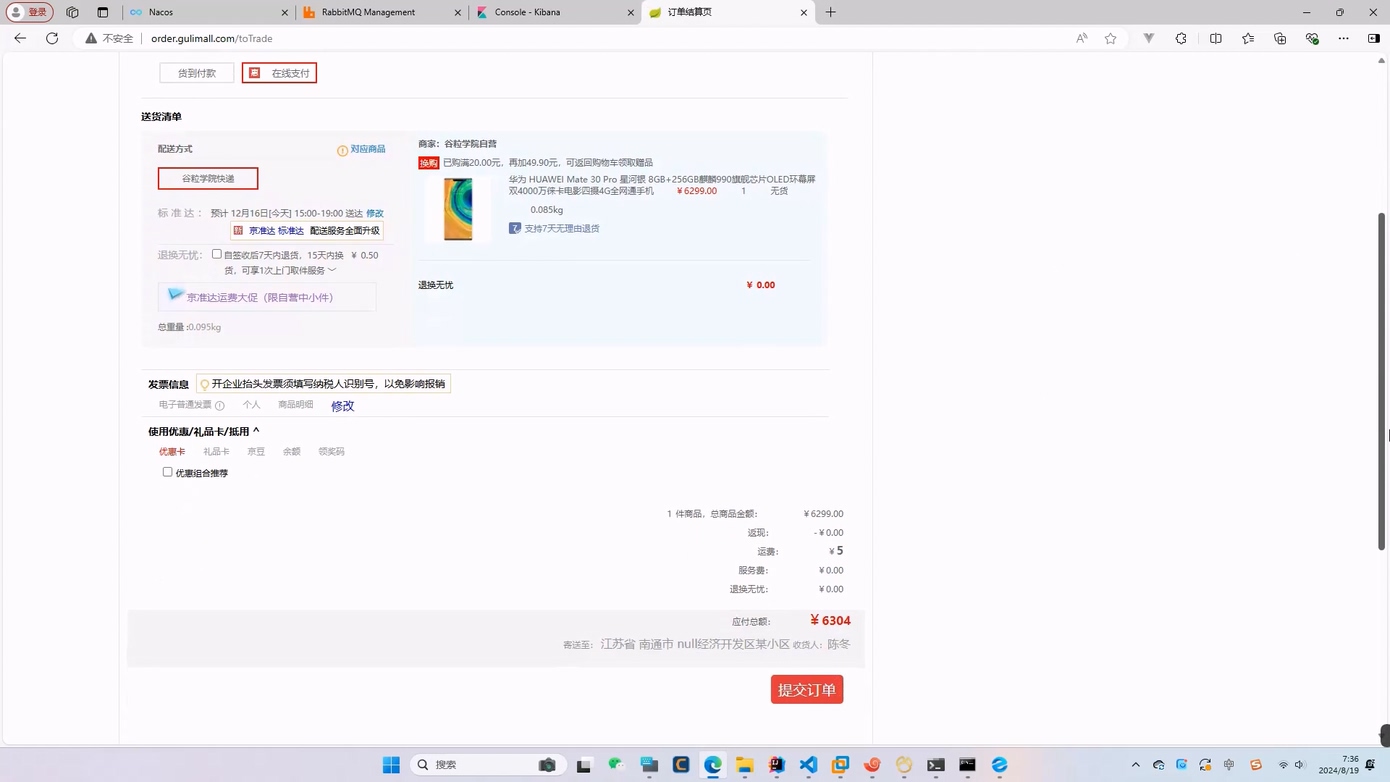The image size is (1390, 782).
Task: Switch to the RabbitMQ Management tab
Action: tap(368, 12)
